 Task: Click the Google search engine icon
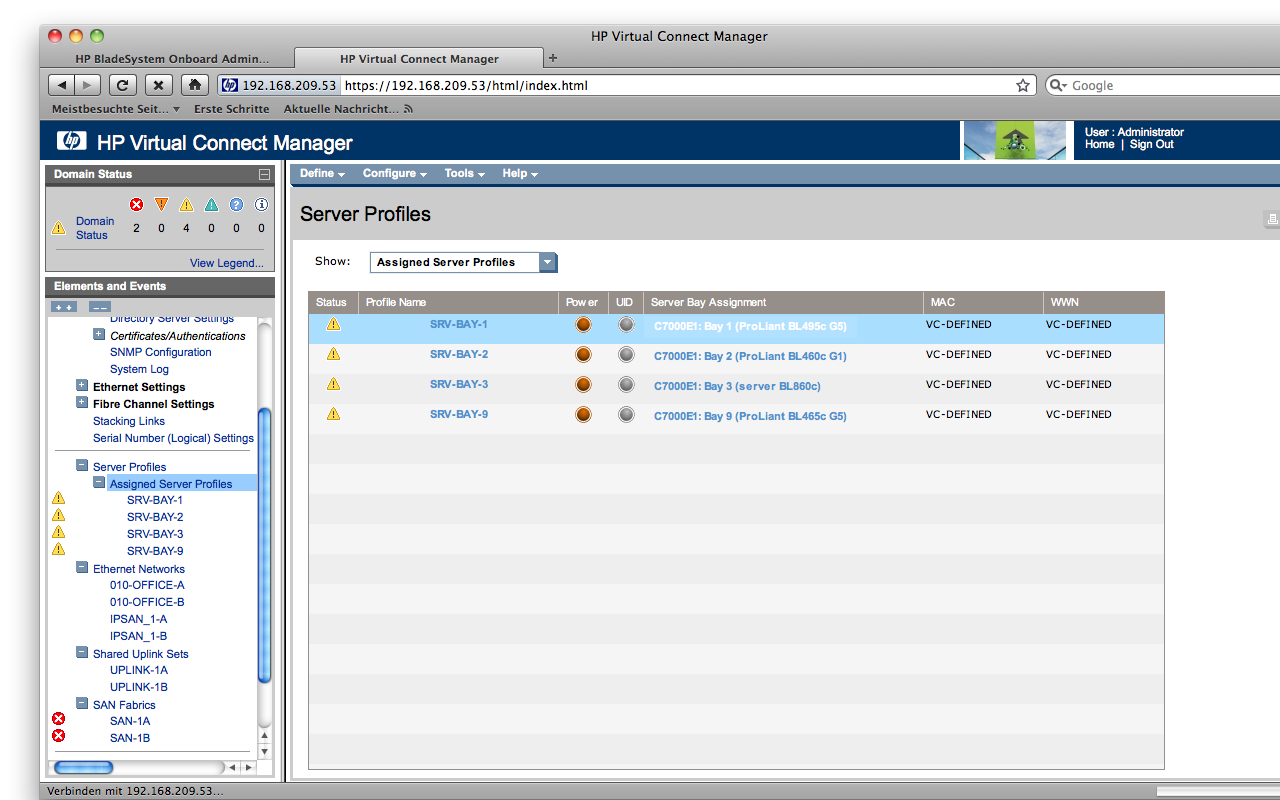pyautogui.click(x=1058, y=86)
